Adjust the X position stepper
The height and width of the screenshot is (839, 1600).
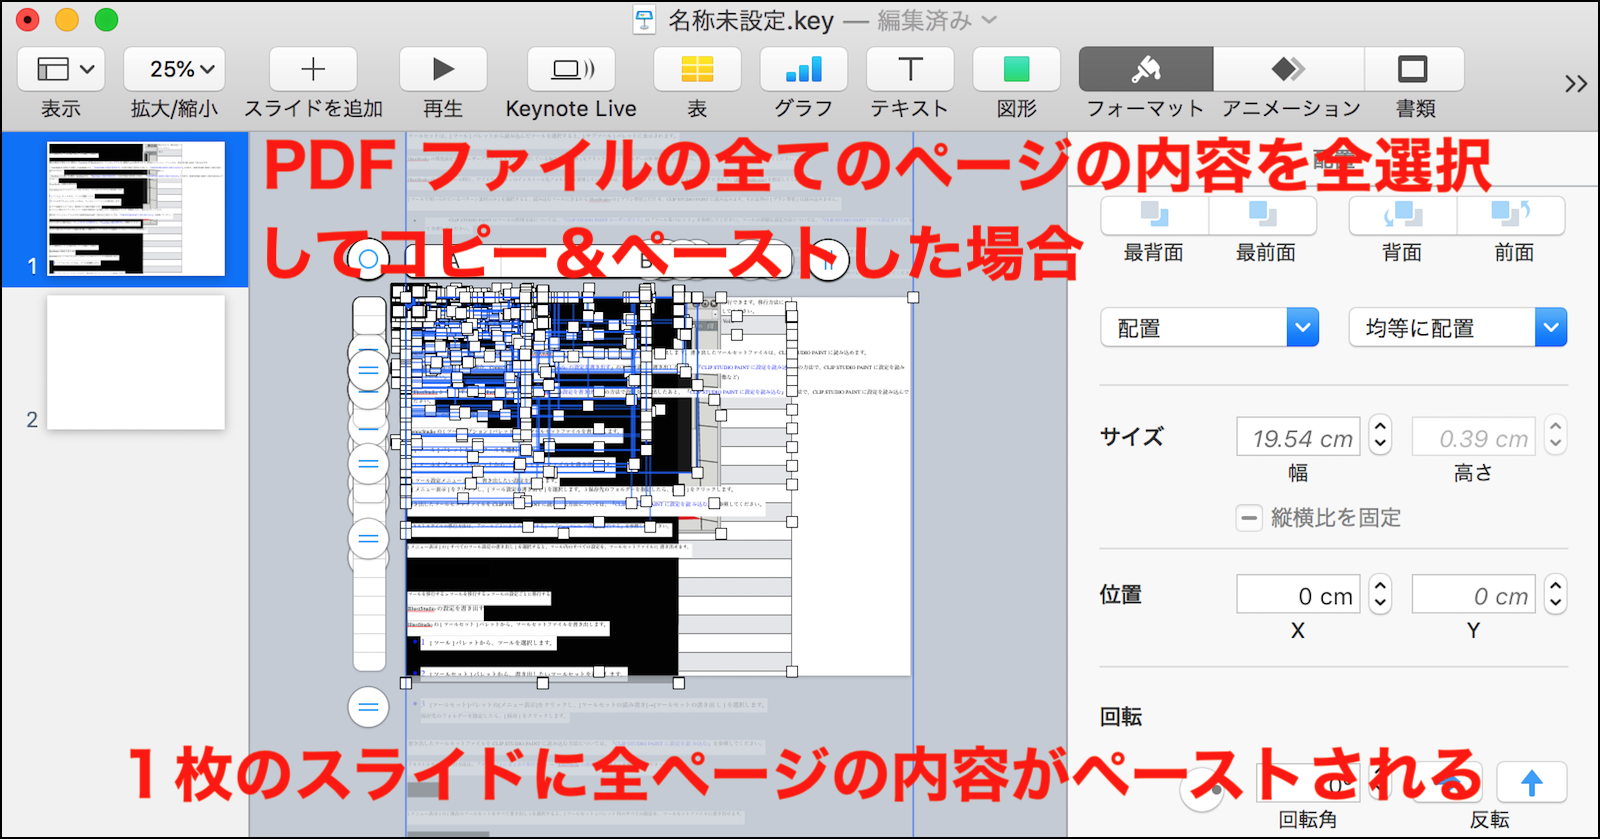(x=1380, y=594)
